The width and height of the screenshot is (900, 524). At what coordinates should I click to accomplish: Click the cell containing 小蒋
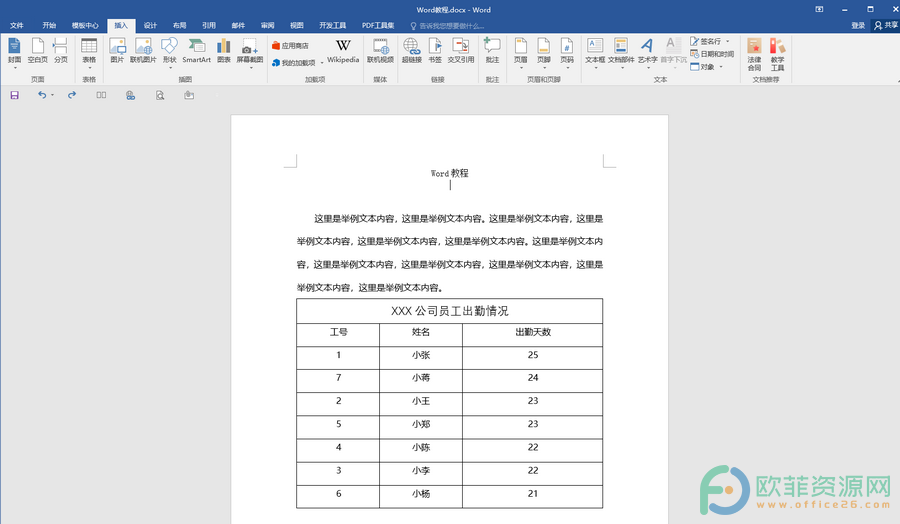point(421,381)
